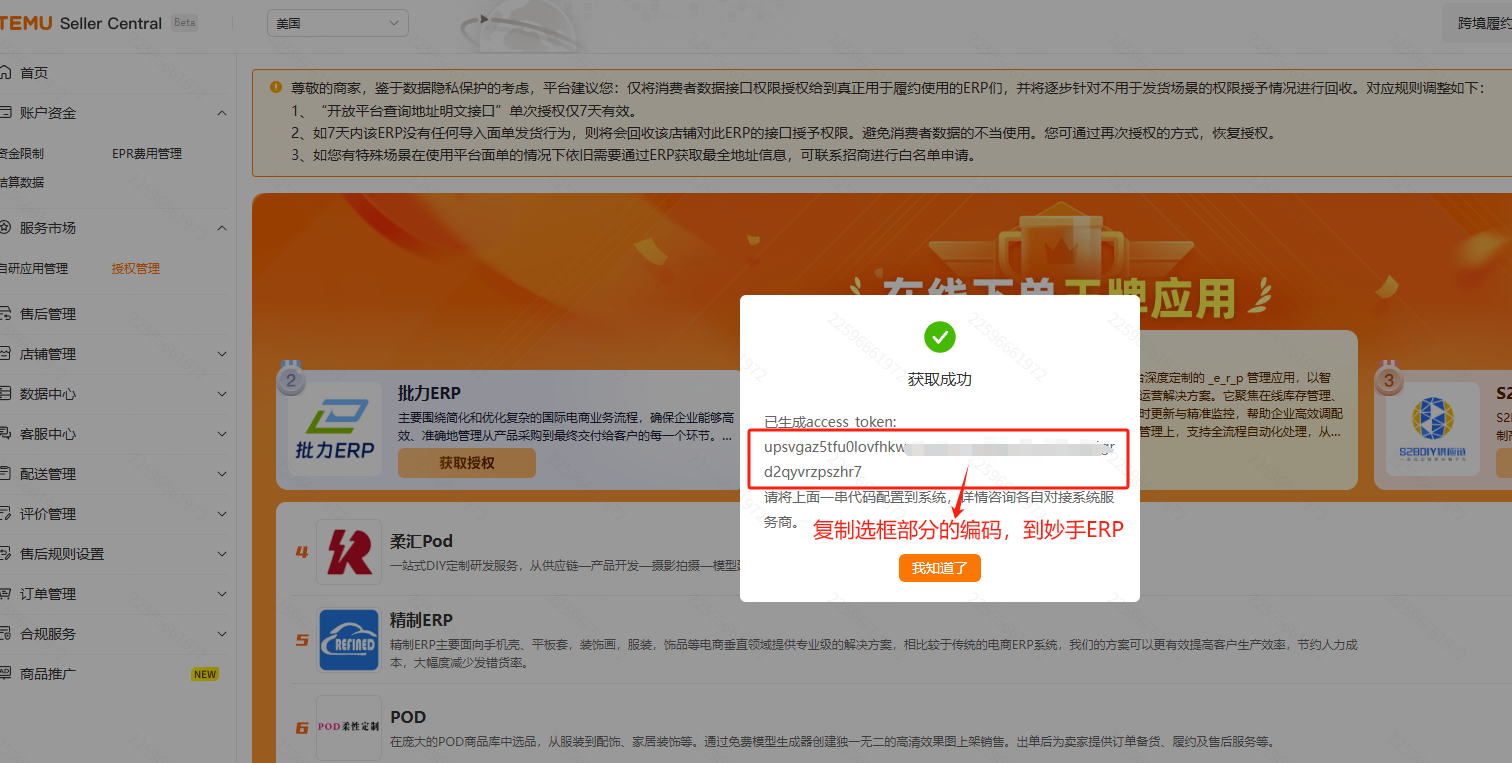Screen dimensions: 1512x763
Task: Collapse the 服务市场 section
Action: tap(222, 228)
